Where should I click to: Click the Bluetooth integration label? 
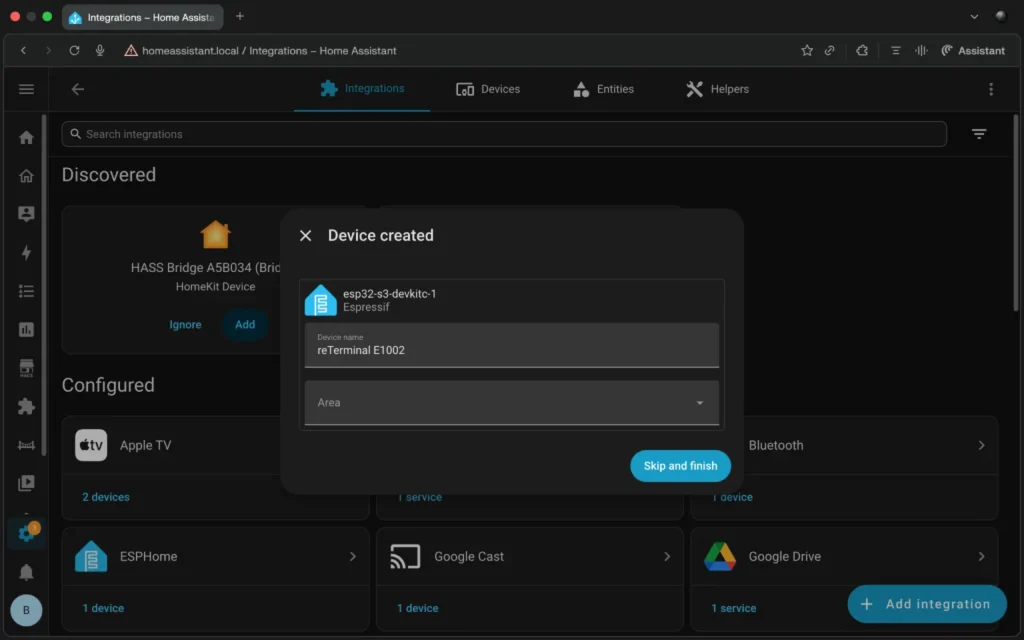[776, 445]
